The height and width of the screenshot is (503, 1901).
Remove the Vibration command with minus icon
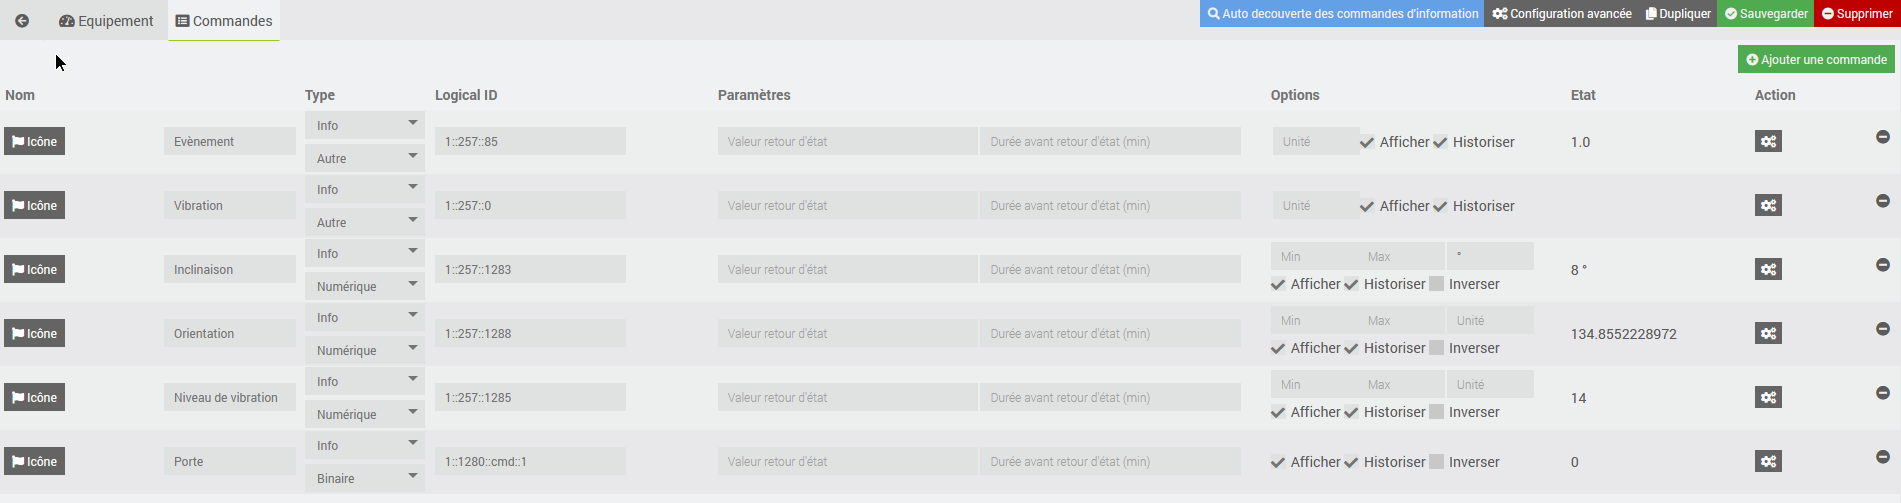coord(1882,201)
